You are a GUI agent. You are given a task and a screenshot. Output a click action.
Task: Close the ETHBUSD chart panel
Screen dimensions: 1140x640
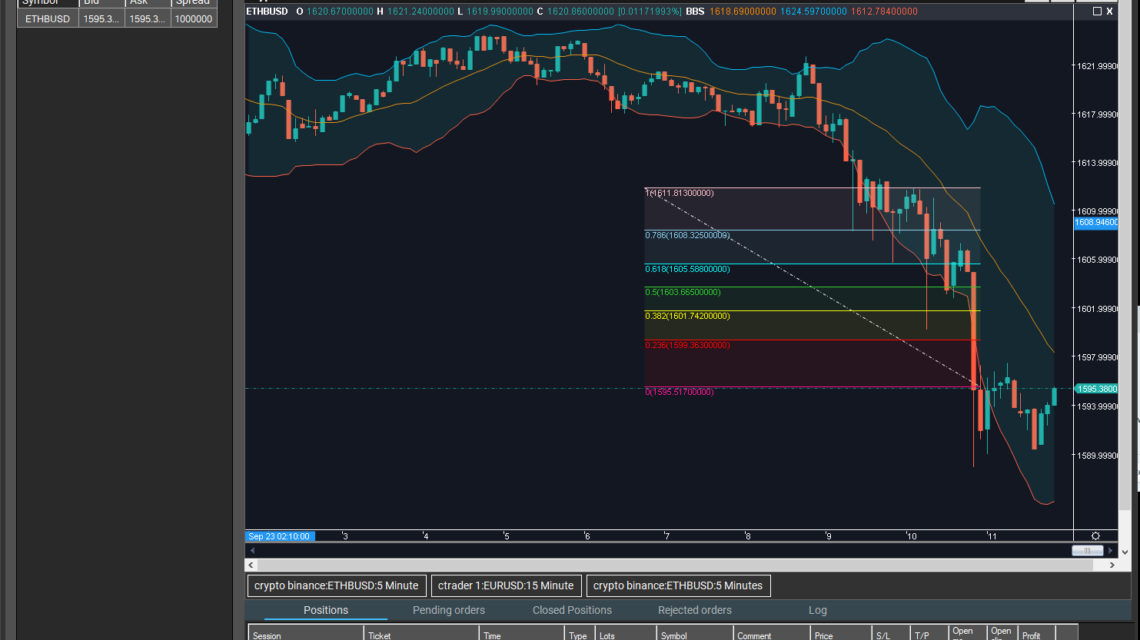pos(1110,11)
